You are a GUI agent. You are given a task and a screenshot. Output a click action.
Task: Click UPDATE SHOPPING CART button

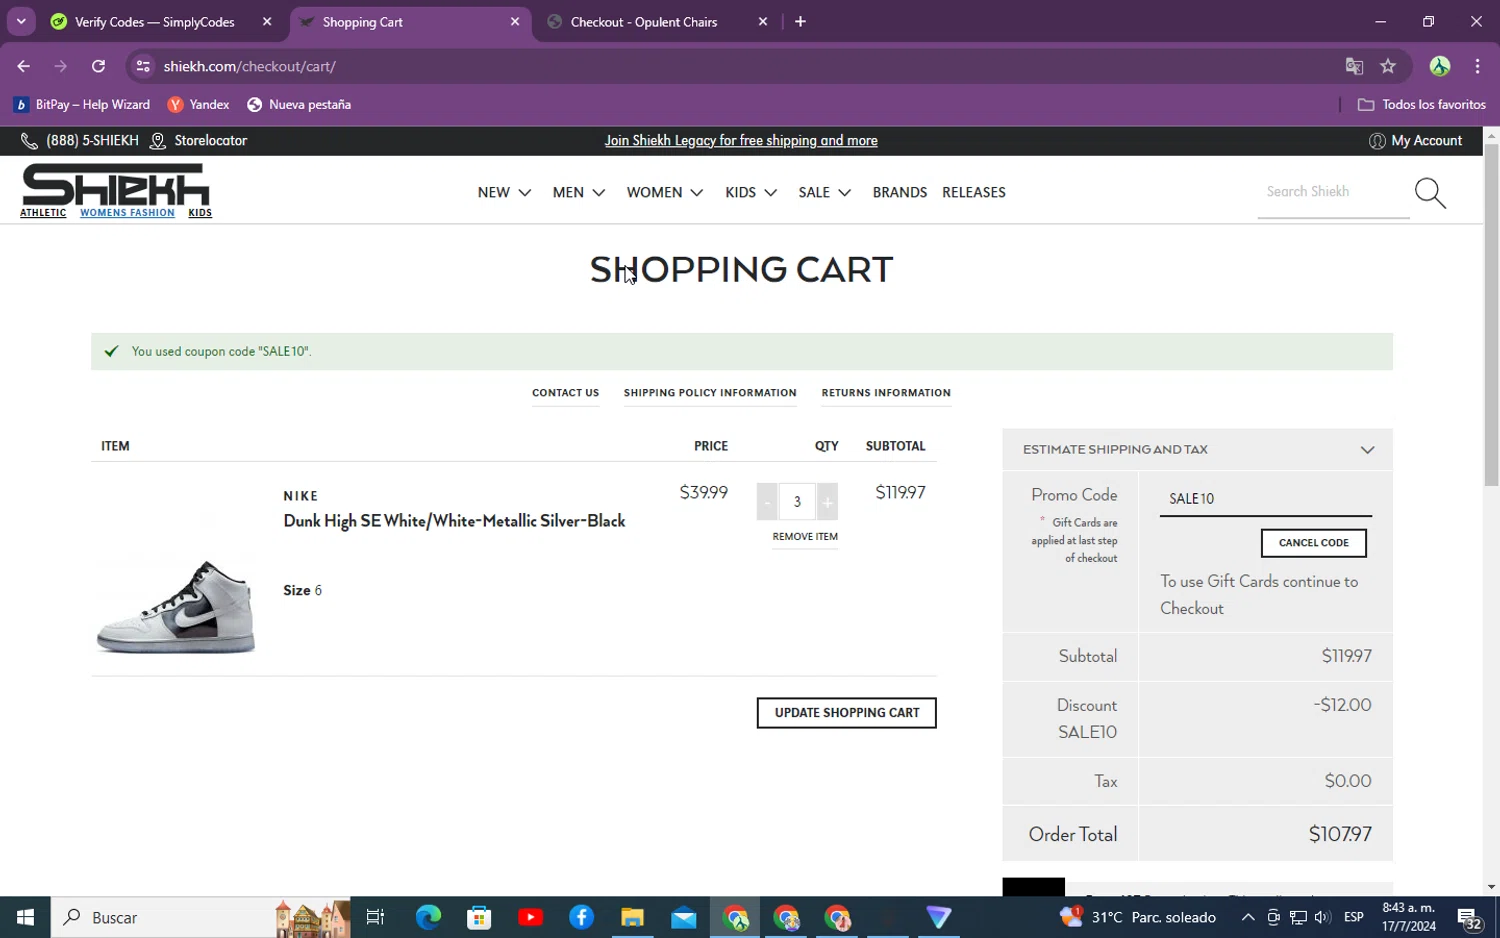(x=846, y=713)
